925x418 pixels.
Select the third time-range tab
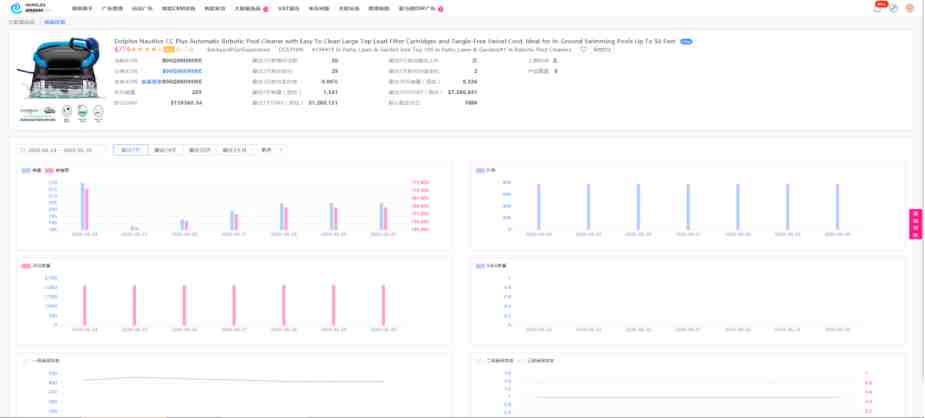click(200, 150)
